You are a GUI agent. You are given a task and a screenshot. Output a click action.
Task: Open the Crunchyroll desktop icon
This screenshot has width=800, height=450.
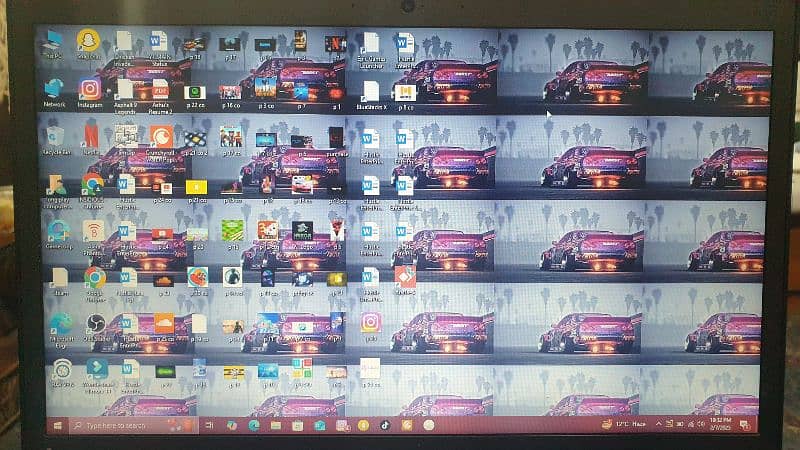pyautogui.click(x=161, y=136)
